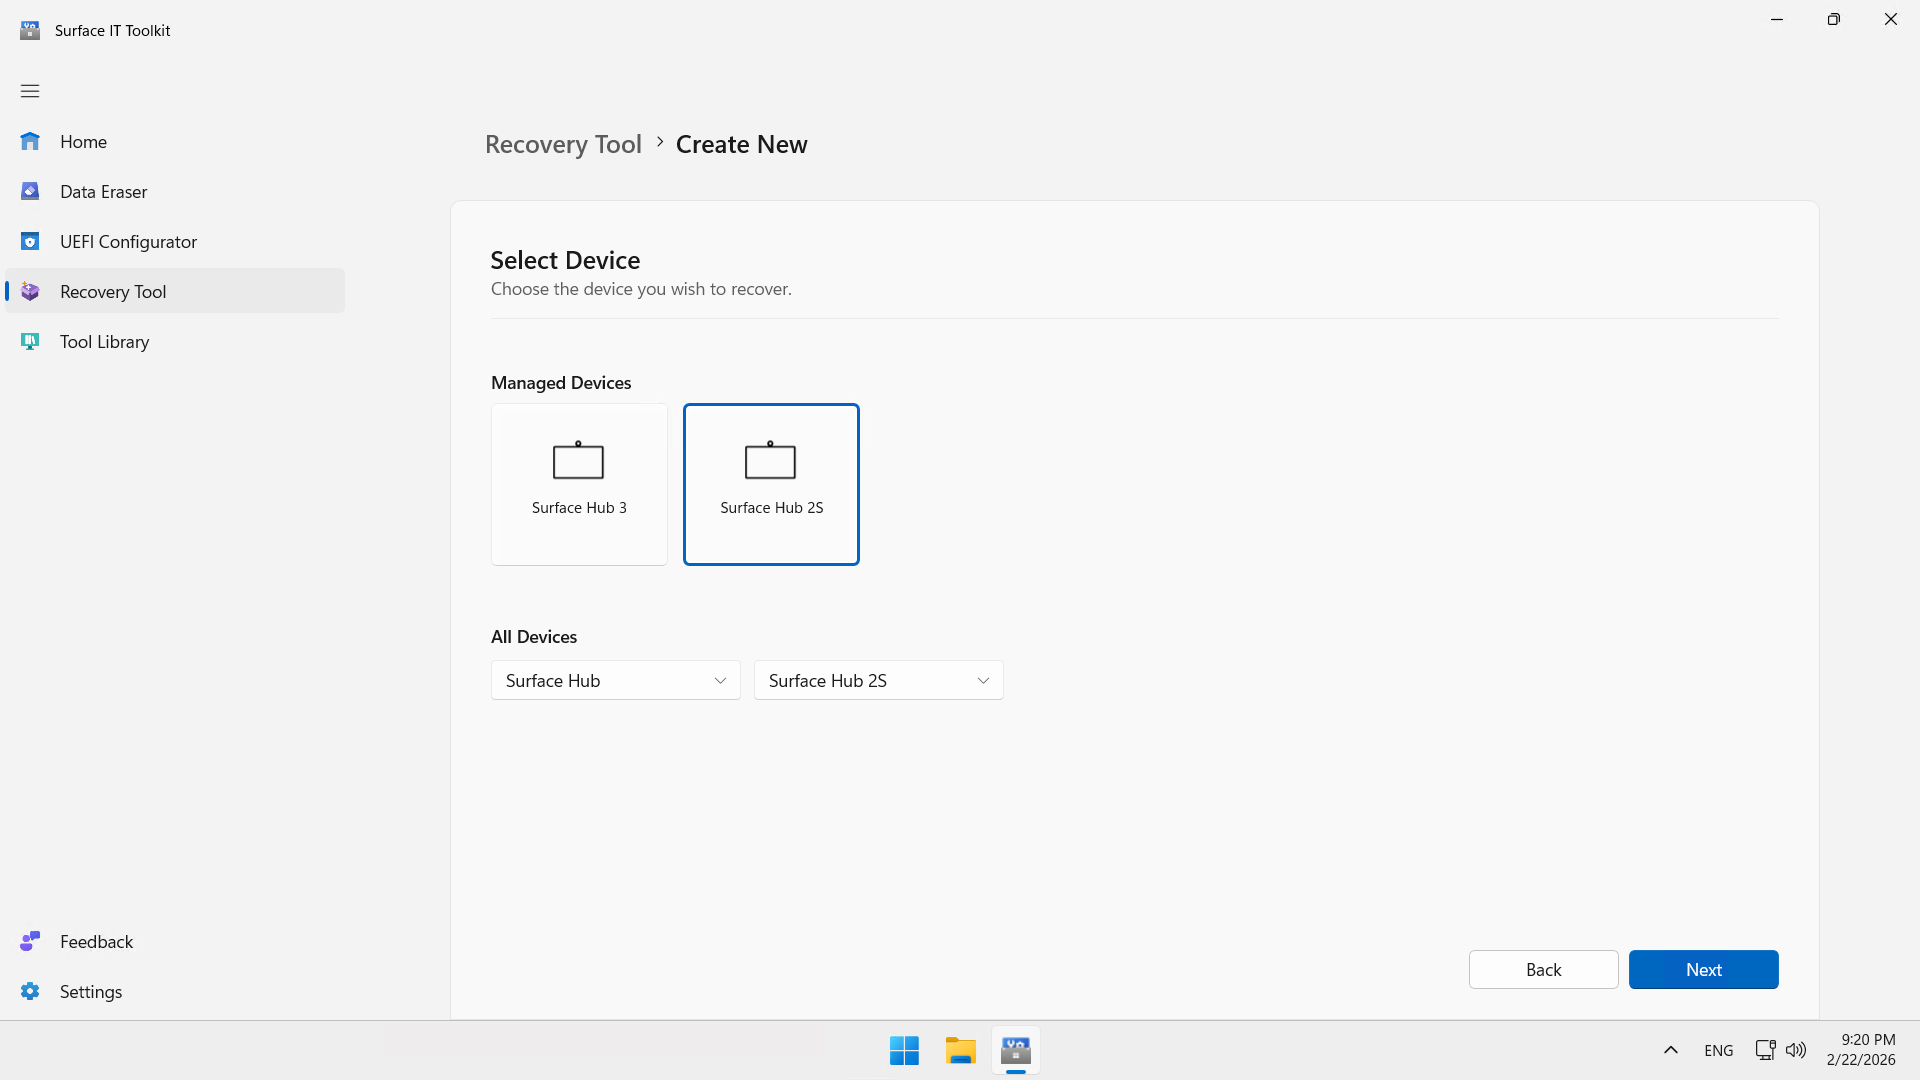Click the Home icon in sidebar
This screenshot has width=1920, height=1080.
pyautogui.click(x=30, y=142)
